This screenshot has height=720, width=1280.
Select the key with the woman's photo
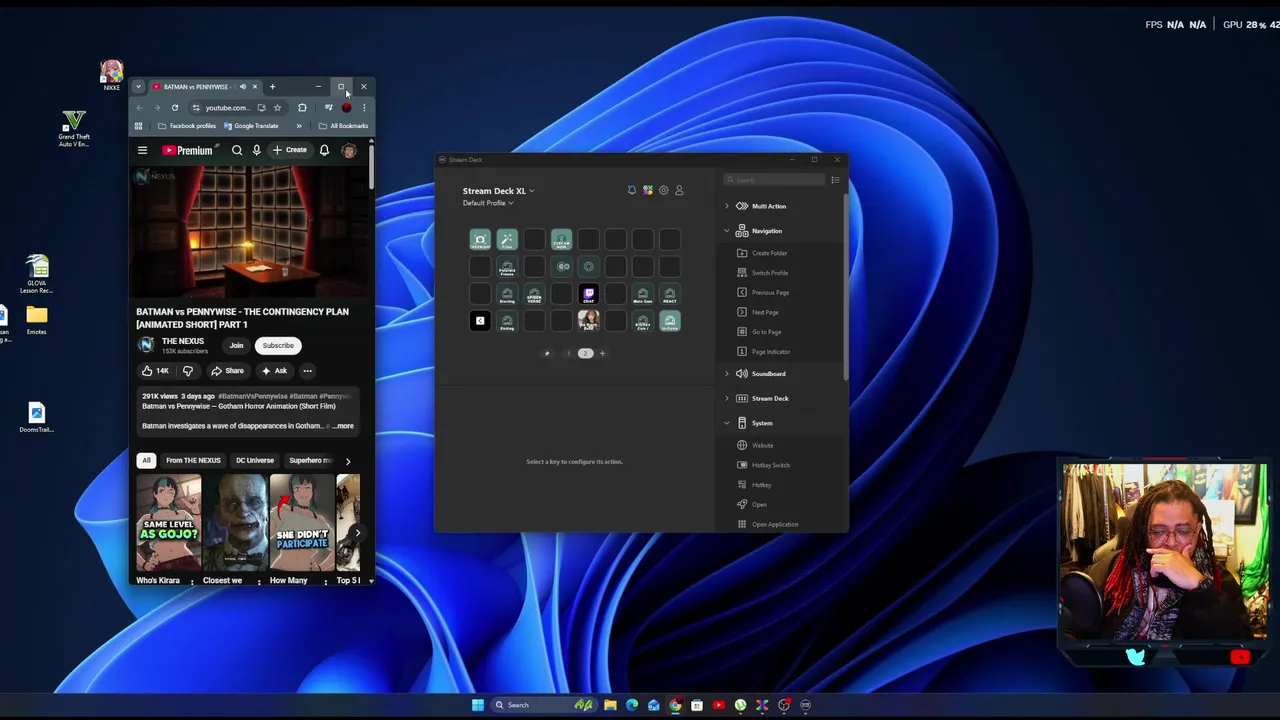[588, 320]
